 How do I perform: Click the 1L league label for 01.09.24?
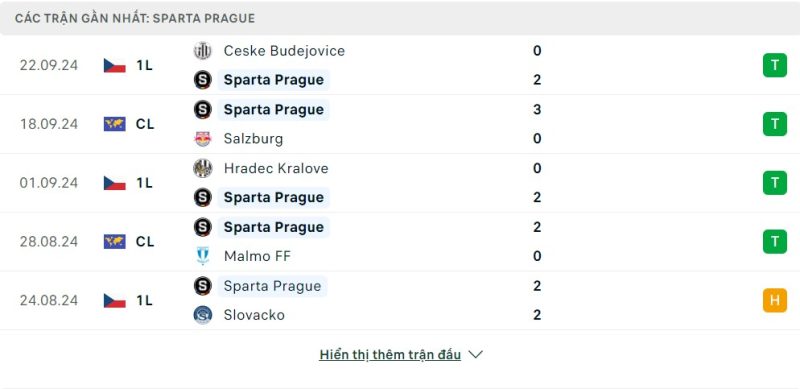click(x=144, y=183)
